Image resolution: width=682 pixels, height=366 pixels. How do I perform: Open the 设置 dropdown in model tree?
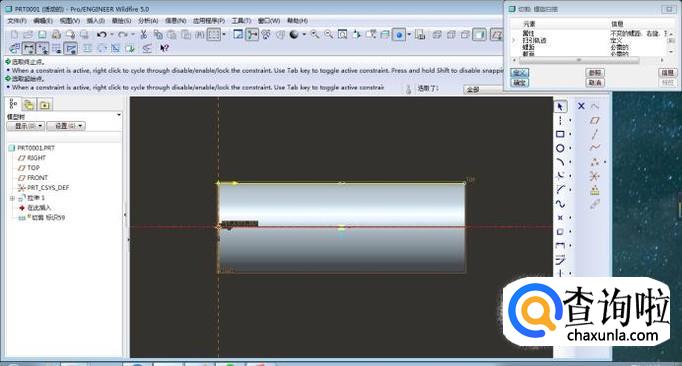(66, 126)
